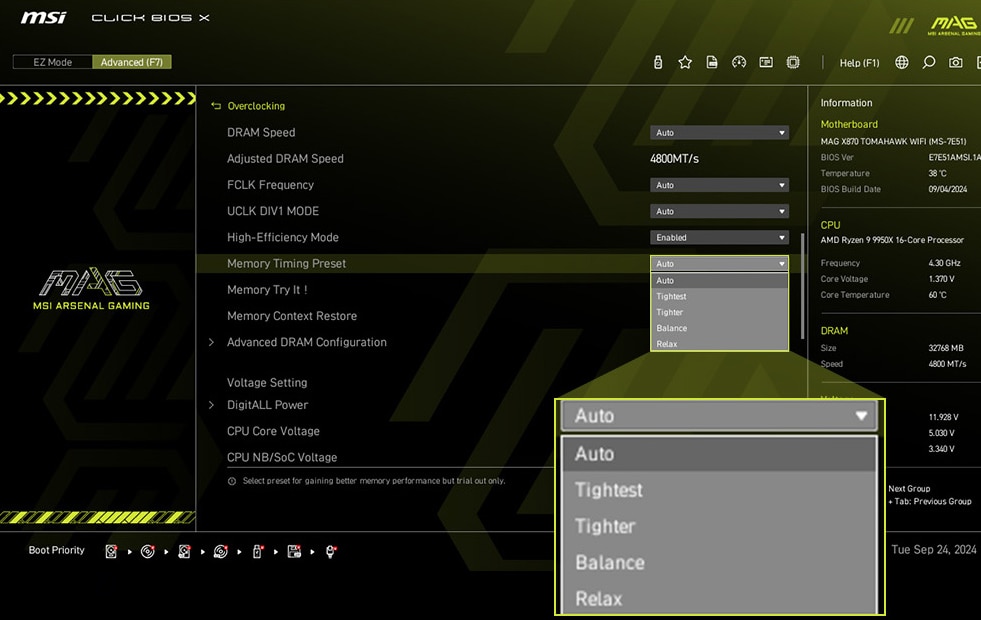
Task: Expand the DigitALL Power submenu
Action: click(x=267, y=405)
